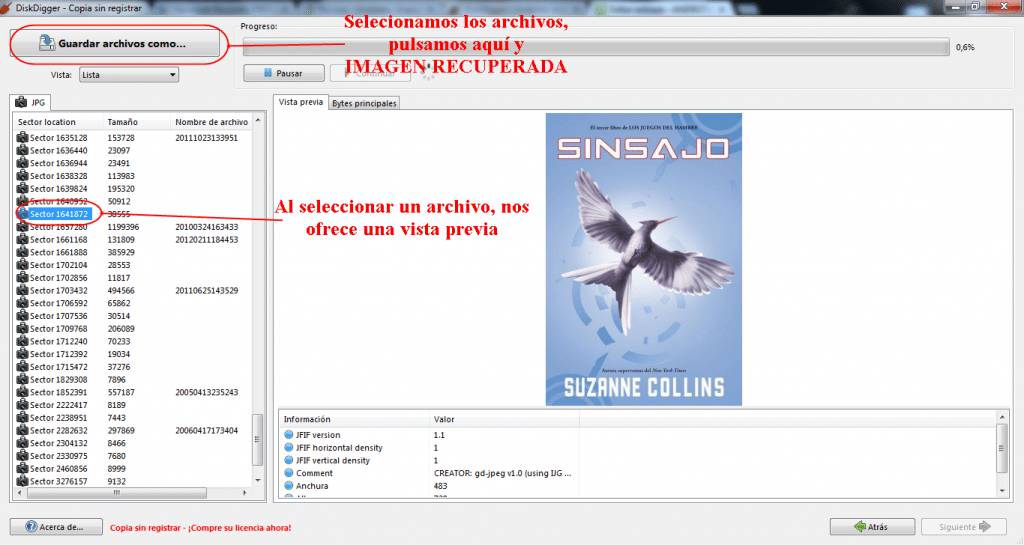Screen dimensions: 1024x545
Task: Click the camera icon on JPG tab
Action: [21, 102]
